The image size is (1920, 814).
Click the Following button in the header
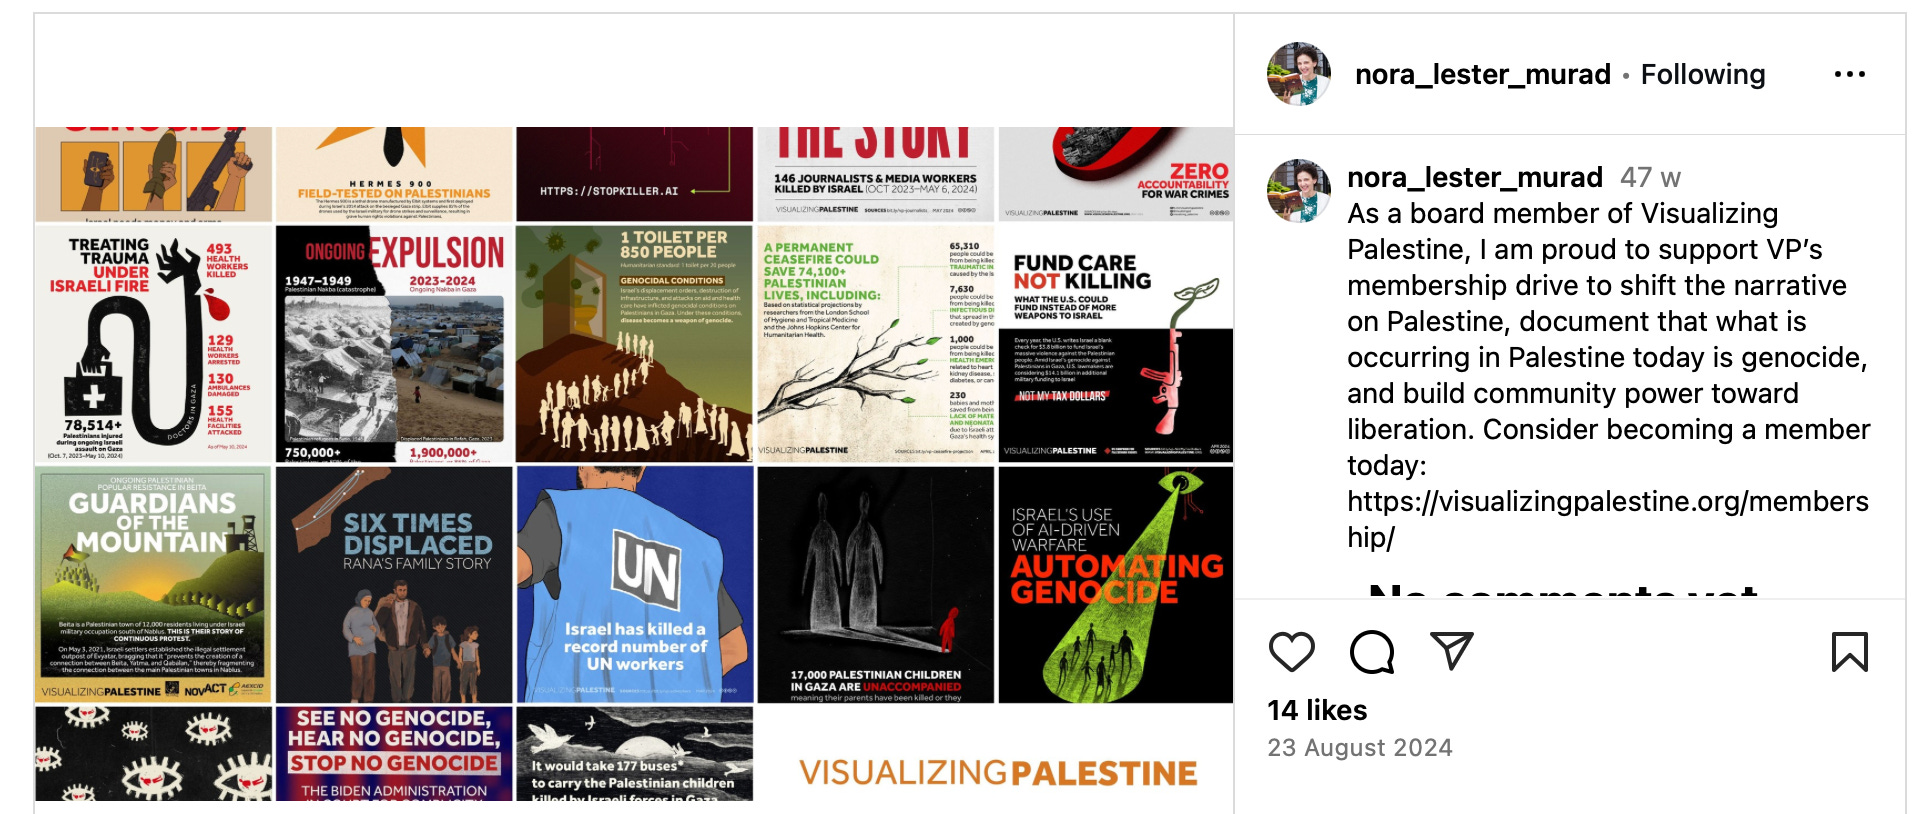point(1702,74)
